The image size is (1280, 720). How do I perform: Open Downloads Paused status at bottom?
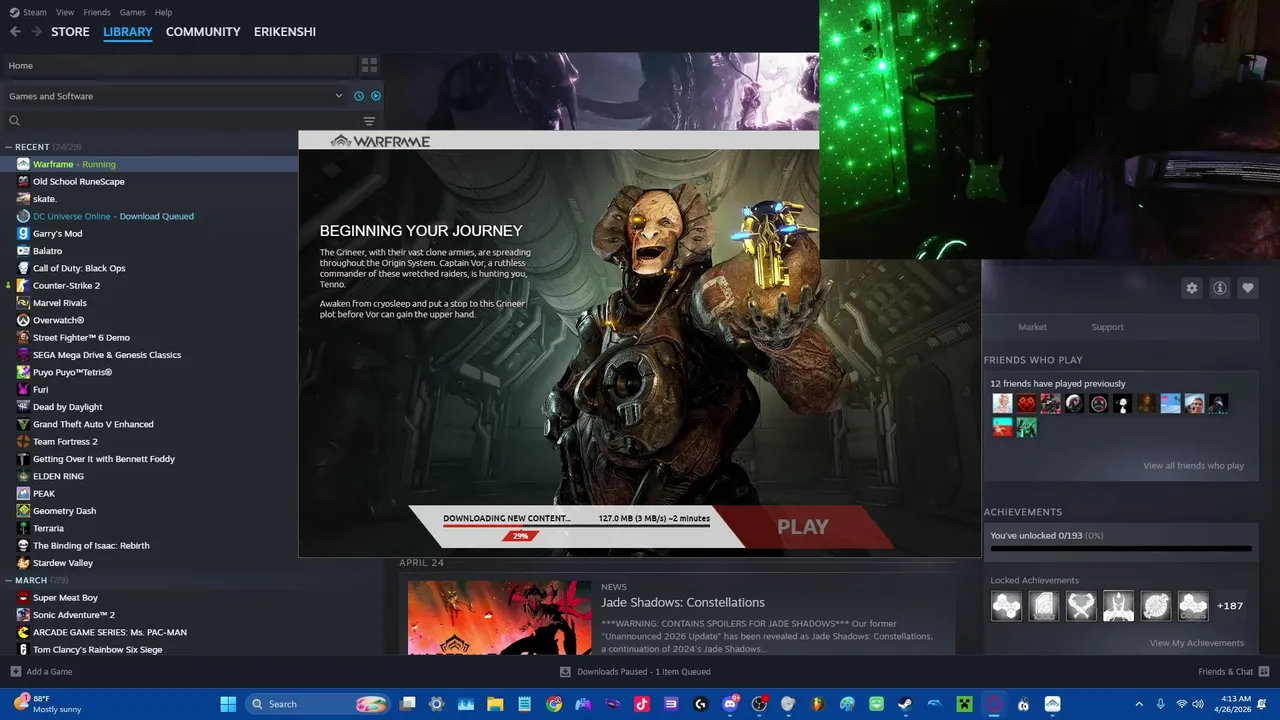[635, 672]
